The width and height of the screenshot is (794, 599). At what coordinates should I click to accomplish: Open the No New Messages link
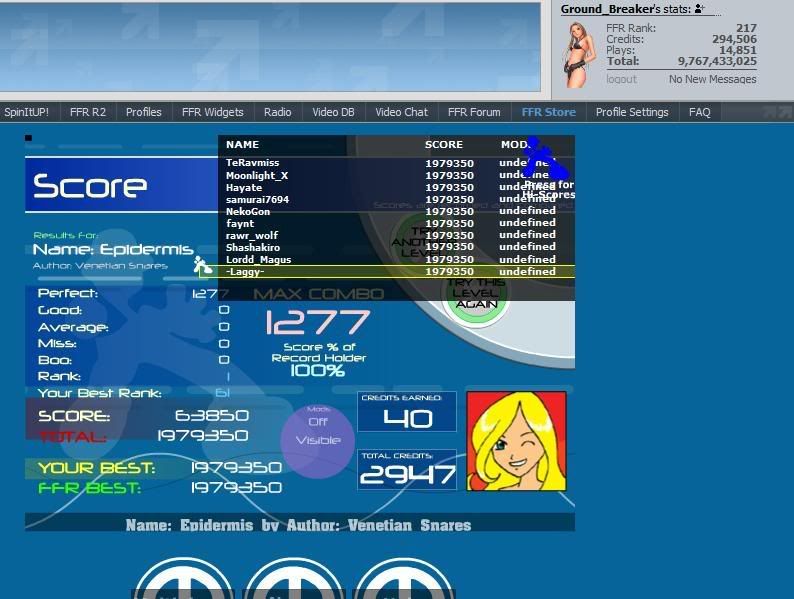click(712, 79)
